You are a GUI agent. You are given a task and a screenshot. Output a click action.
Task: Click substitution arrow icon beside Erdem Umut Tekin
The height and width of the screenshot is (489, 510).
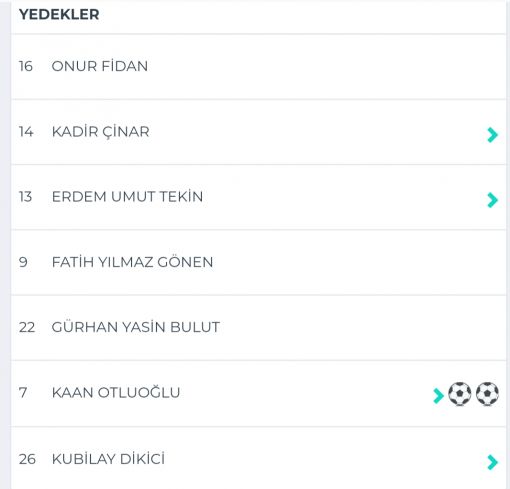pos(492,200)
